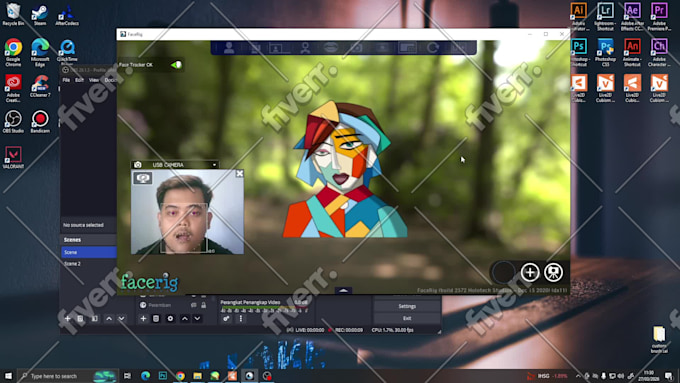The width and height of the screenshot is (680, 383).
Task: Open Steam desktop icon
Action: point(40,14)
